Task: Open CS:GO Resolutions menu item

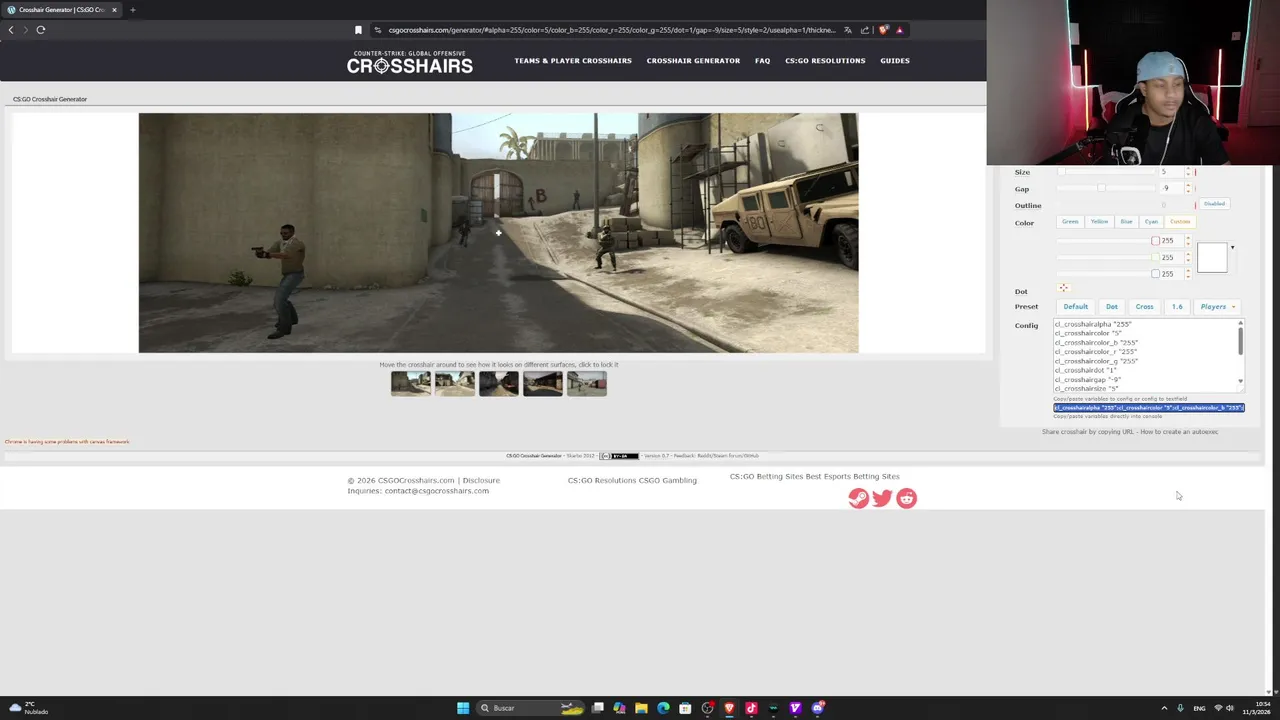Action: click(x=825, y=61)
